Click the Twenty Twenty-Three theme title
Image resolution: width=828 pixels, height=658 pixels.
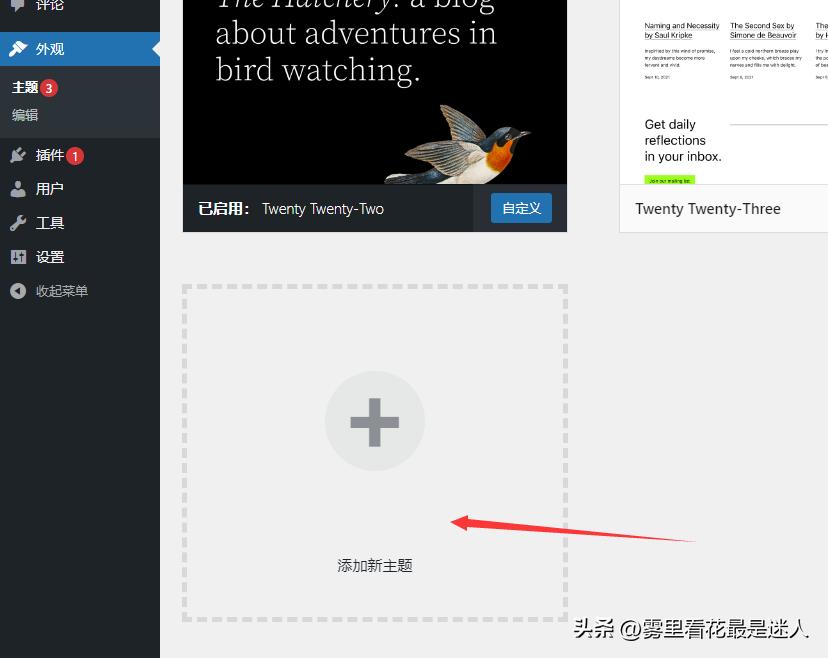pos(708,209)
